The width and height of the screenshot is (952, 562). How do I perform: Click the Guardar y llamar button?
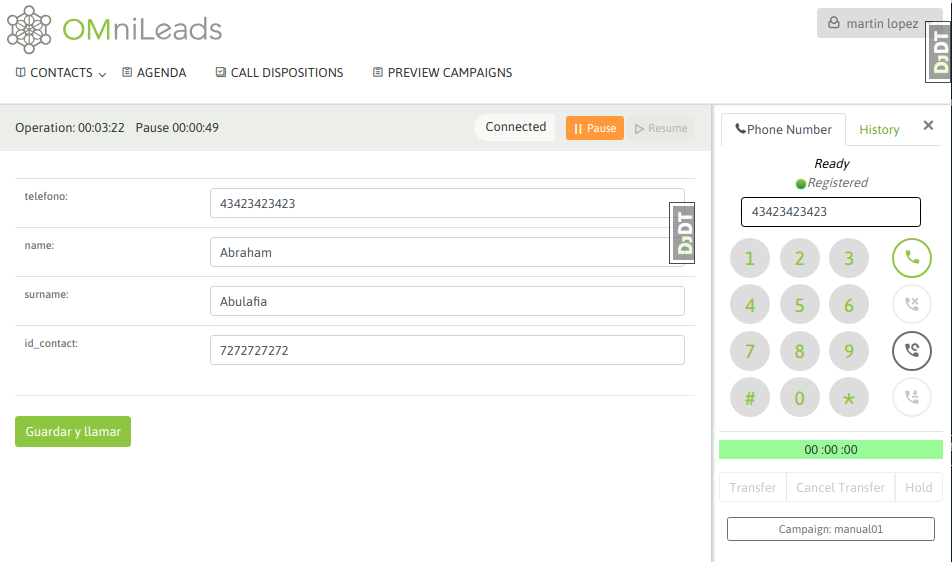click(73, 432)
